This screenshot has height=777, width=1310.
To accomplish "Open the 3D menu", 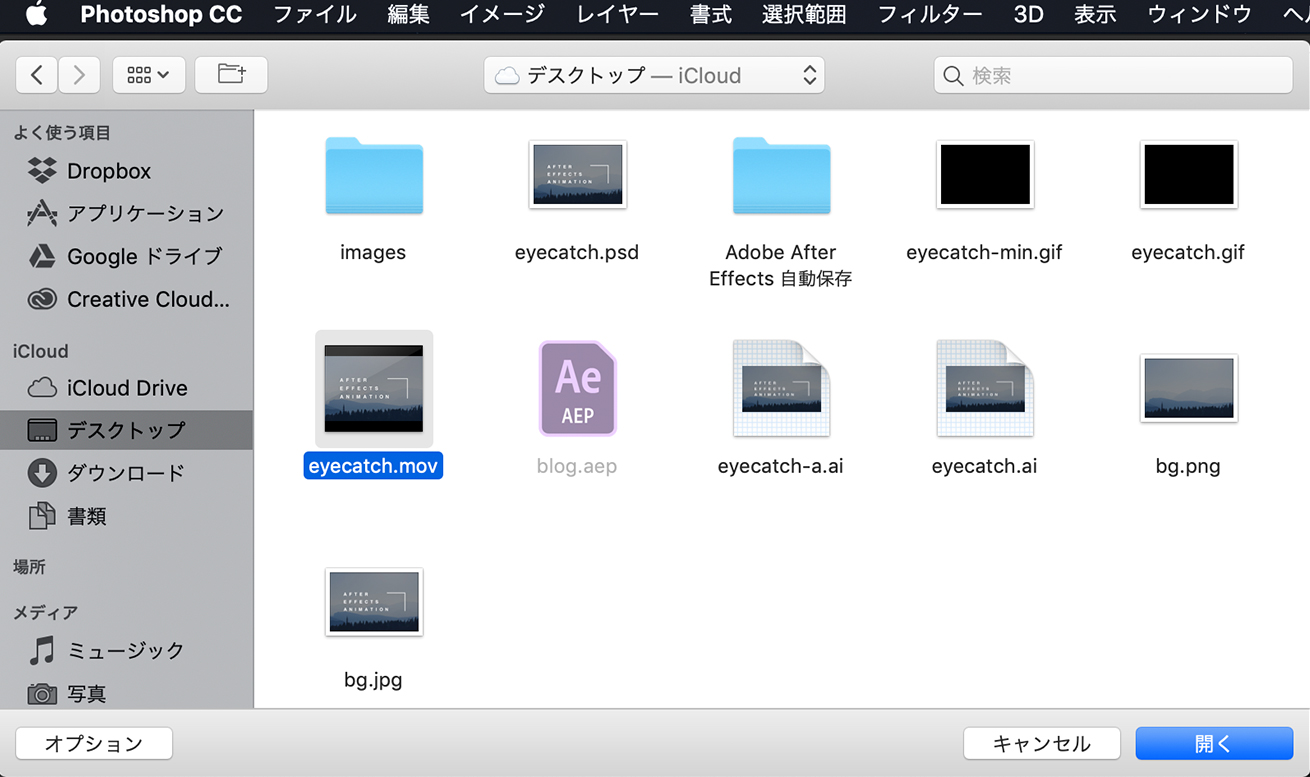I will pos(1028,14).
